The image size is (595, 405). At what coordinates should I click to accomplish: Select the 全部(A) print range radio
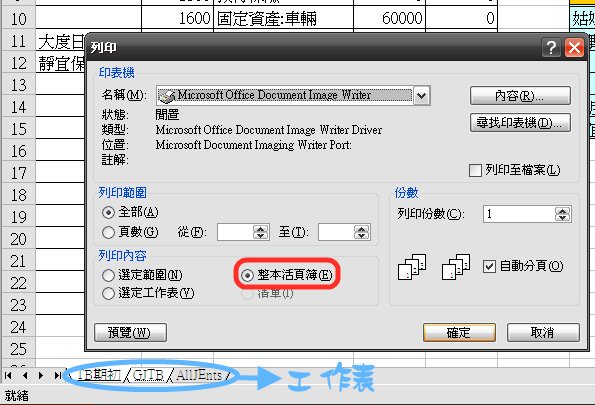tap(108, 212)
